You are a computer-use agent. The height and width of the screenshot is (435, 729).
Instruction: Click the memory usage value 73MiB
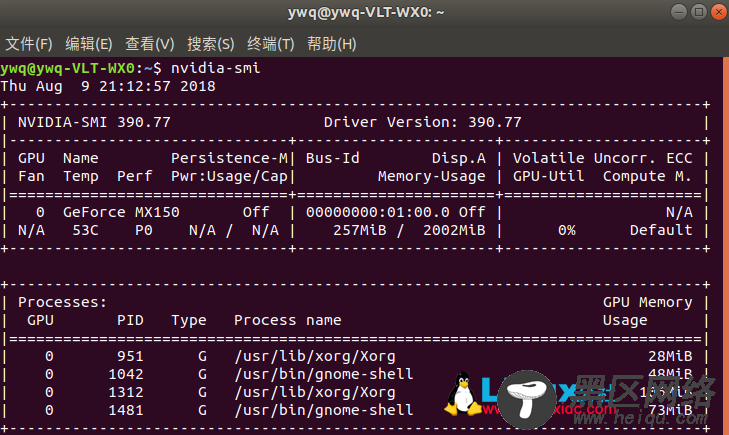670,410
